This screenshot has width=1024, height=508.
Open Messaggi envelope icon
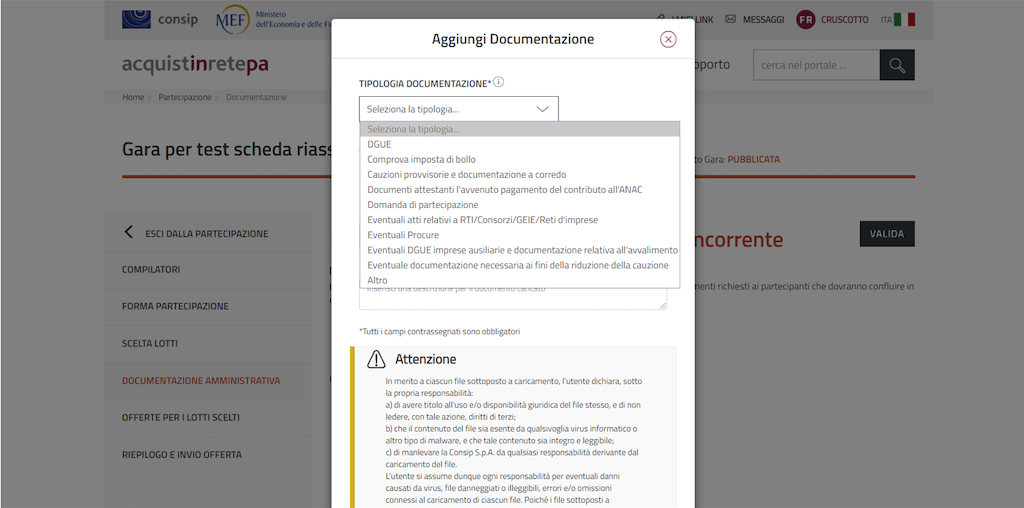coord(731,19)
